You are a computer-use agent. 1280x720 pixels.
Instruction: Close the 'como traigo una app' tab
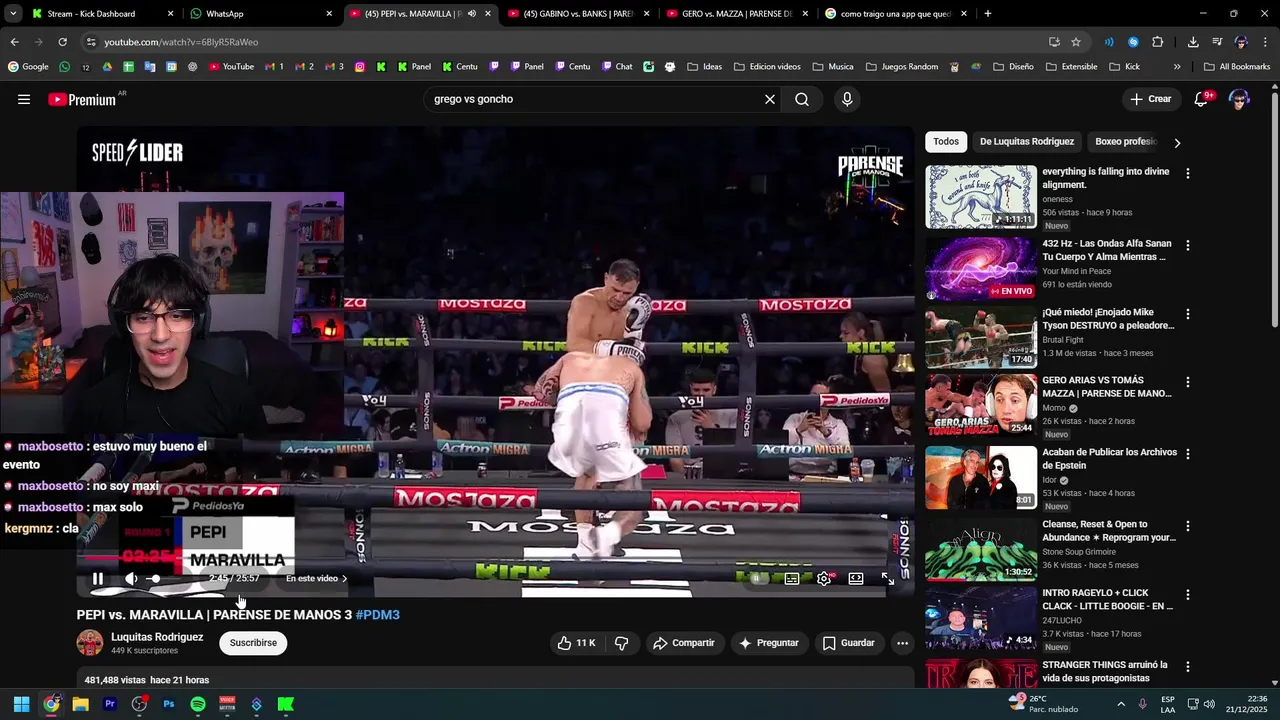[x=964, y=14]
